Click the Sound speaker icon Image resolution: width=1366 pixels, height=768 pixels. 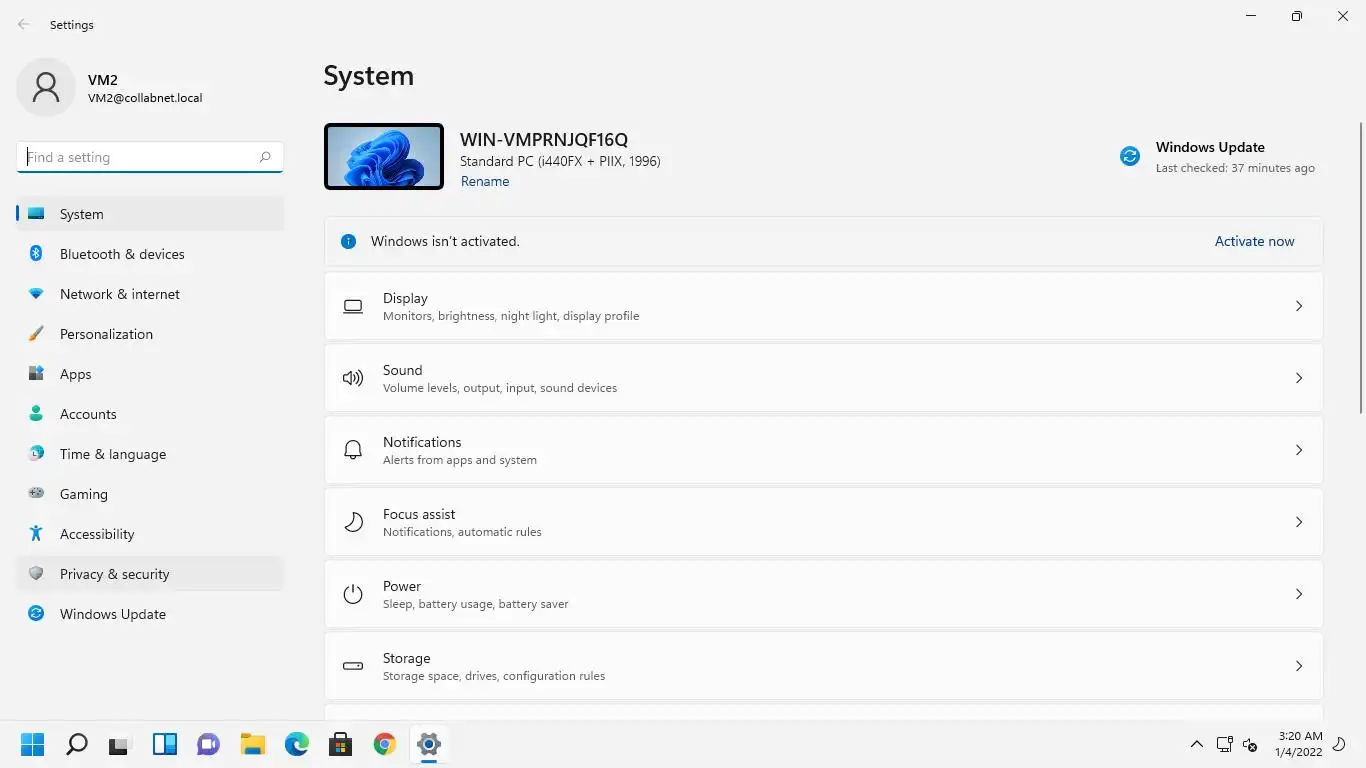[x=353, y=378]
